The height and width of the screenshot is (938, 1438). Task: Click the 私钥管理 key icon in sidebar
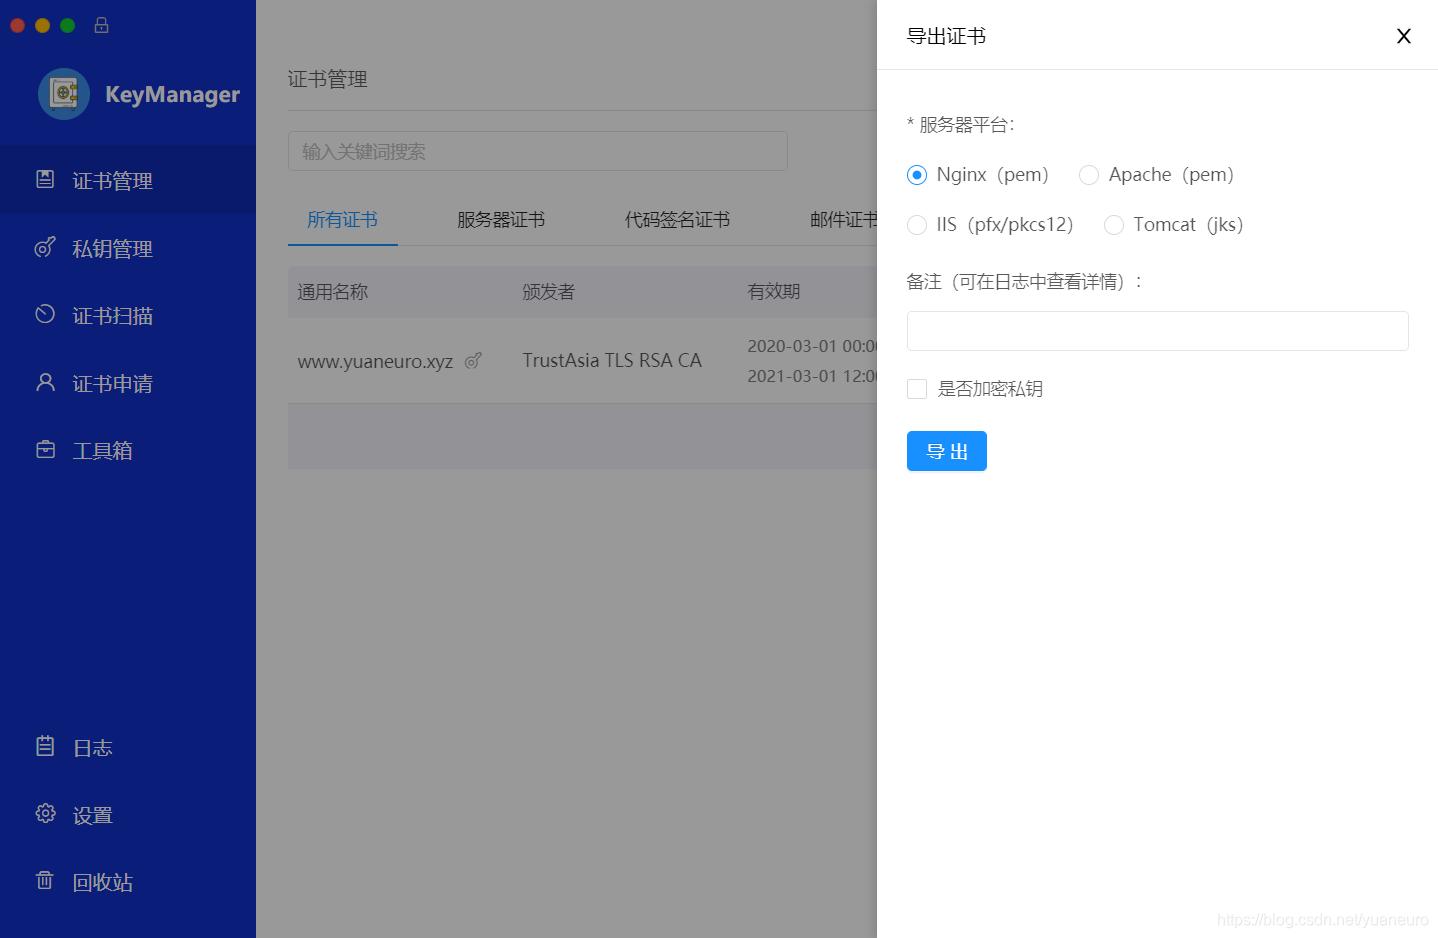coord(45,247)
